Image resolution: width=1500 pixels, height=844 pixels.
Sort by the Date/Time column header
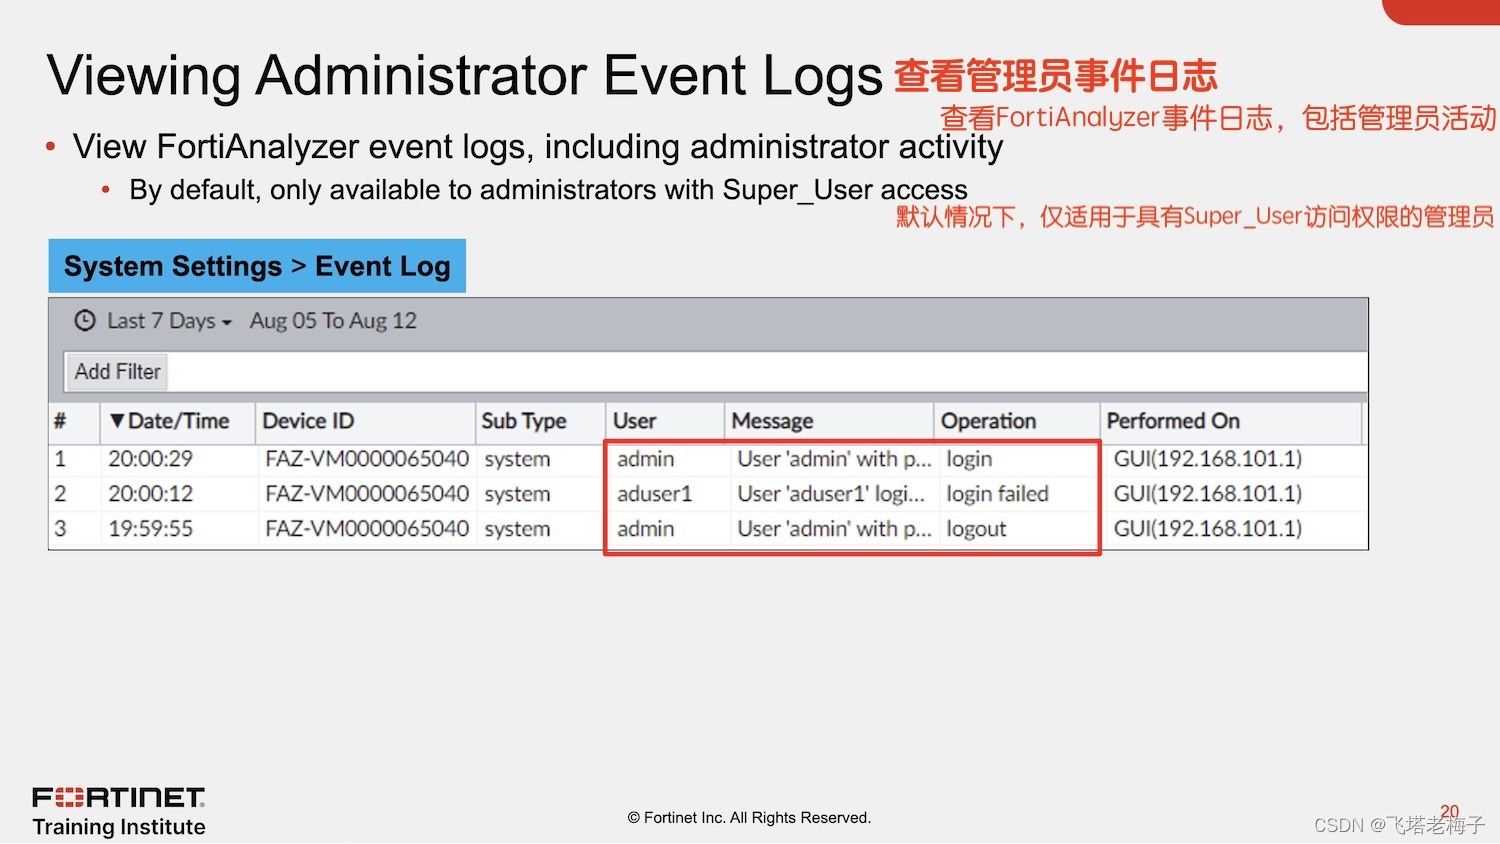click(178, 422)
